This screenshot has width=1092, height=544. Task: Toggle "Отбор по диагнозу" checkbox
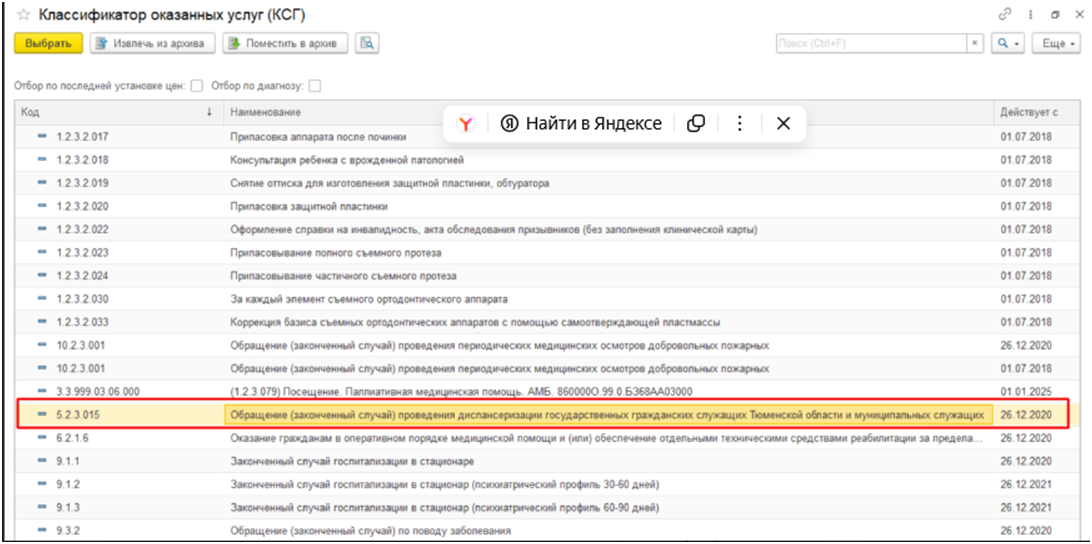coord(315,86)
